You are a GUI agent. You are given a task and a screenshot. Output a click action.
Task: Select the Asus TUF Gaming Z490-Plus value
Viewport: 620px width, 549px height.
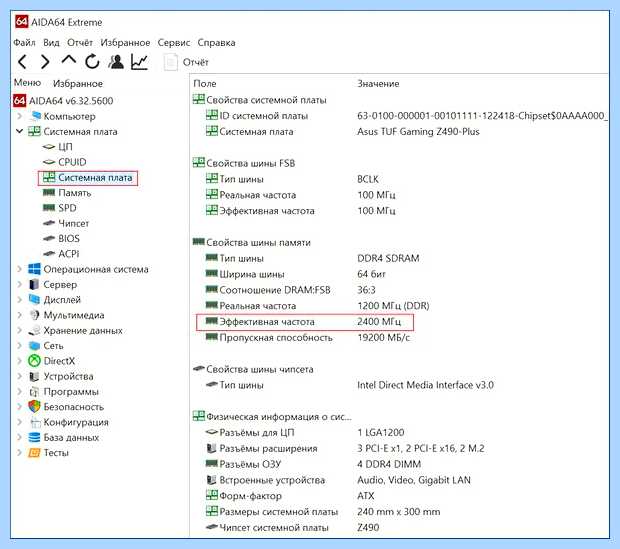[418, 131]
